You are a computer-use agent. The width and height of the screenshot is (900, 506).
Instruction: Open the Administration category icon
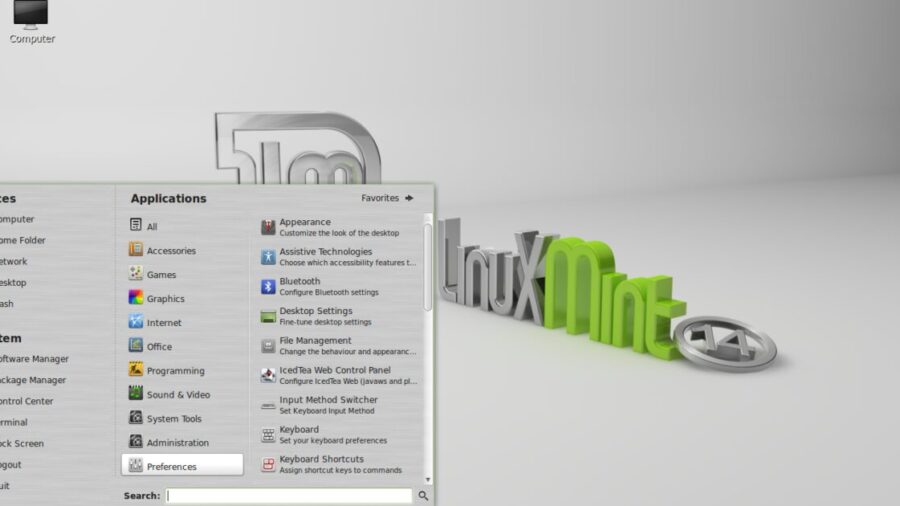[x=135, y=442]
